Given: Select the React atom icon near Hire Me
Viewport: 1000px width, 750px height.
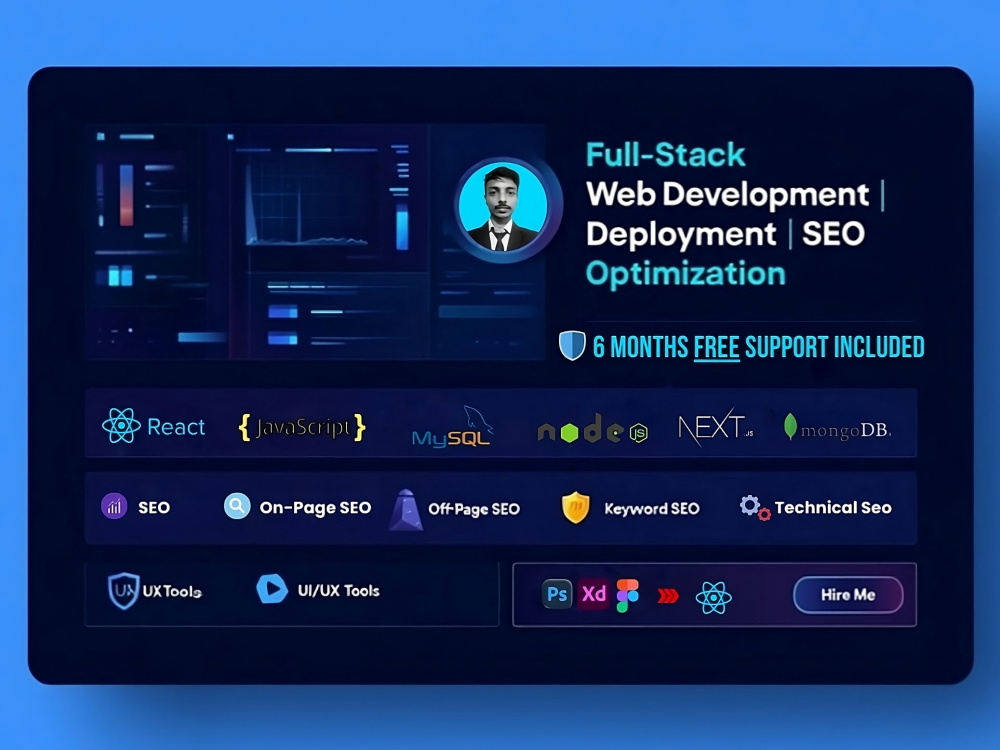Looking at the screenshot, I should tap(713, 598).
